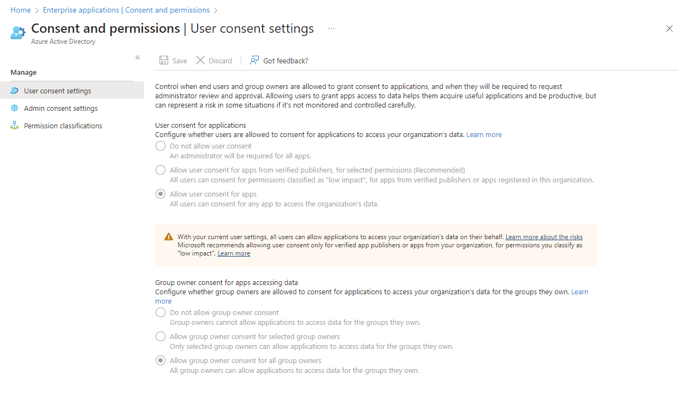Close the Consent and permissions blade
This screenshot has height=398, width=688.
click(669, 29)
